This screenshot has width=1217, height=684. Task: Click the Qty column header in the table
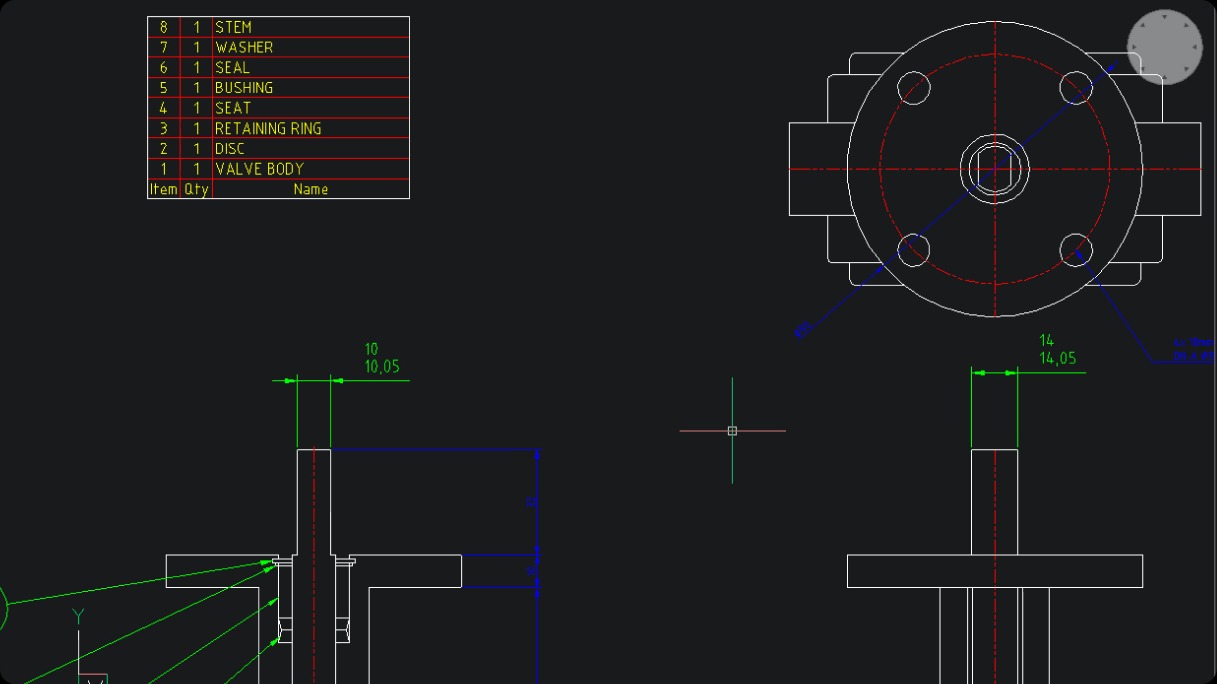pos(196,189)
